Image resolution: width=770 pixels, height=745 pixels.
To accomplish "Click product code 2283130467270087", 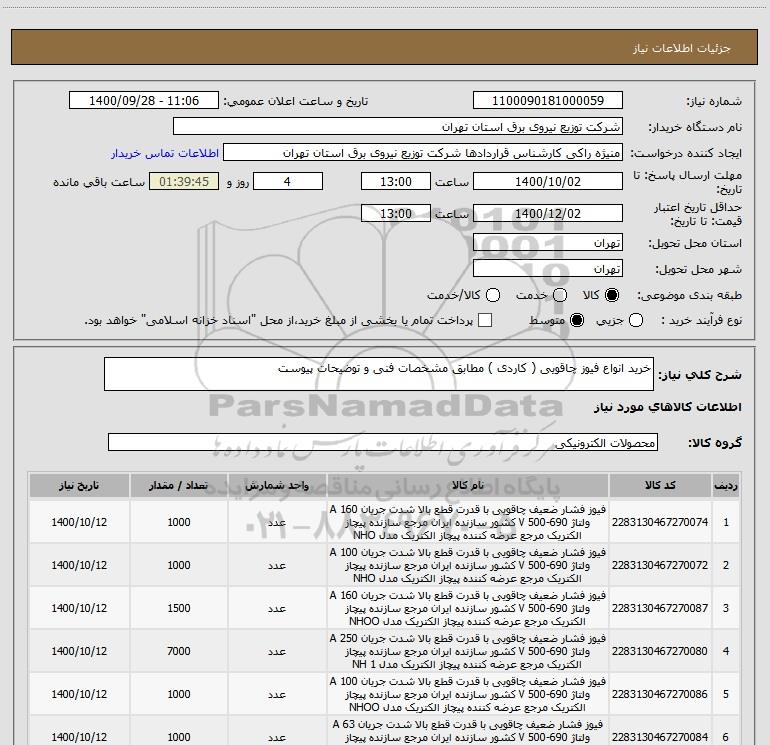I will 660,608.
